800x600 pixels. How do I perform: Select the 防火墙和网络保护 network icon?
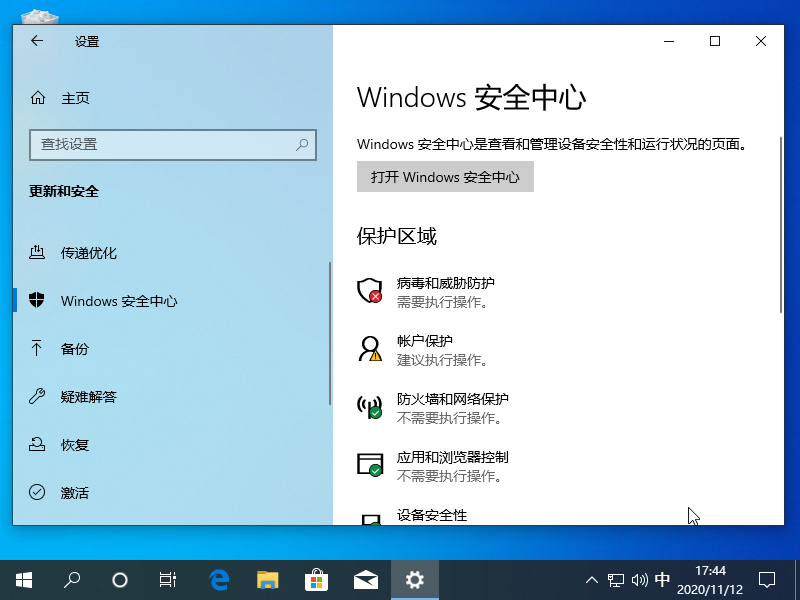[x=371, y=407]
